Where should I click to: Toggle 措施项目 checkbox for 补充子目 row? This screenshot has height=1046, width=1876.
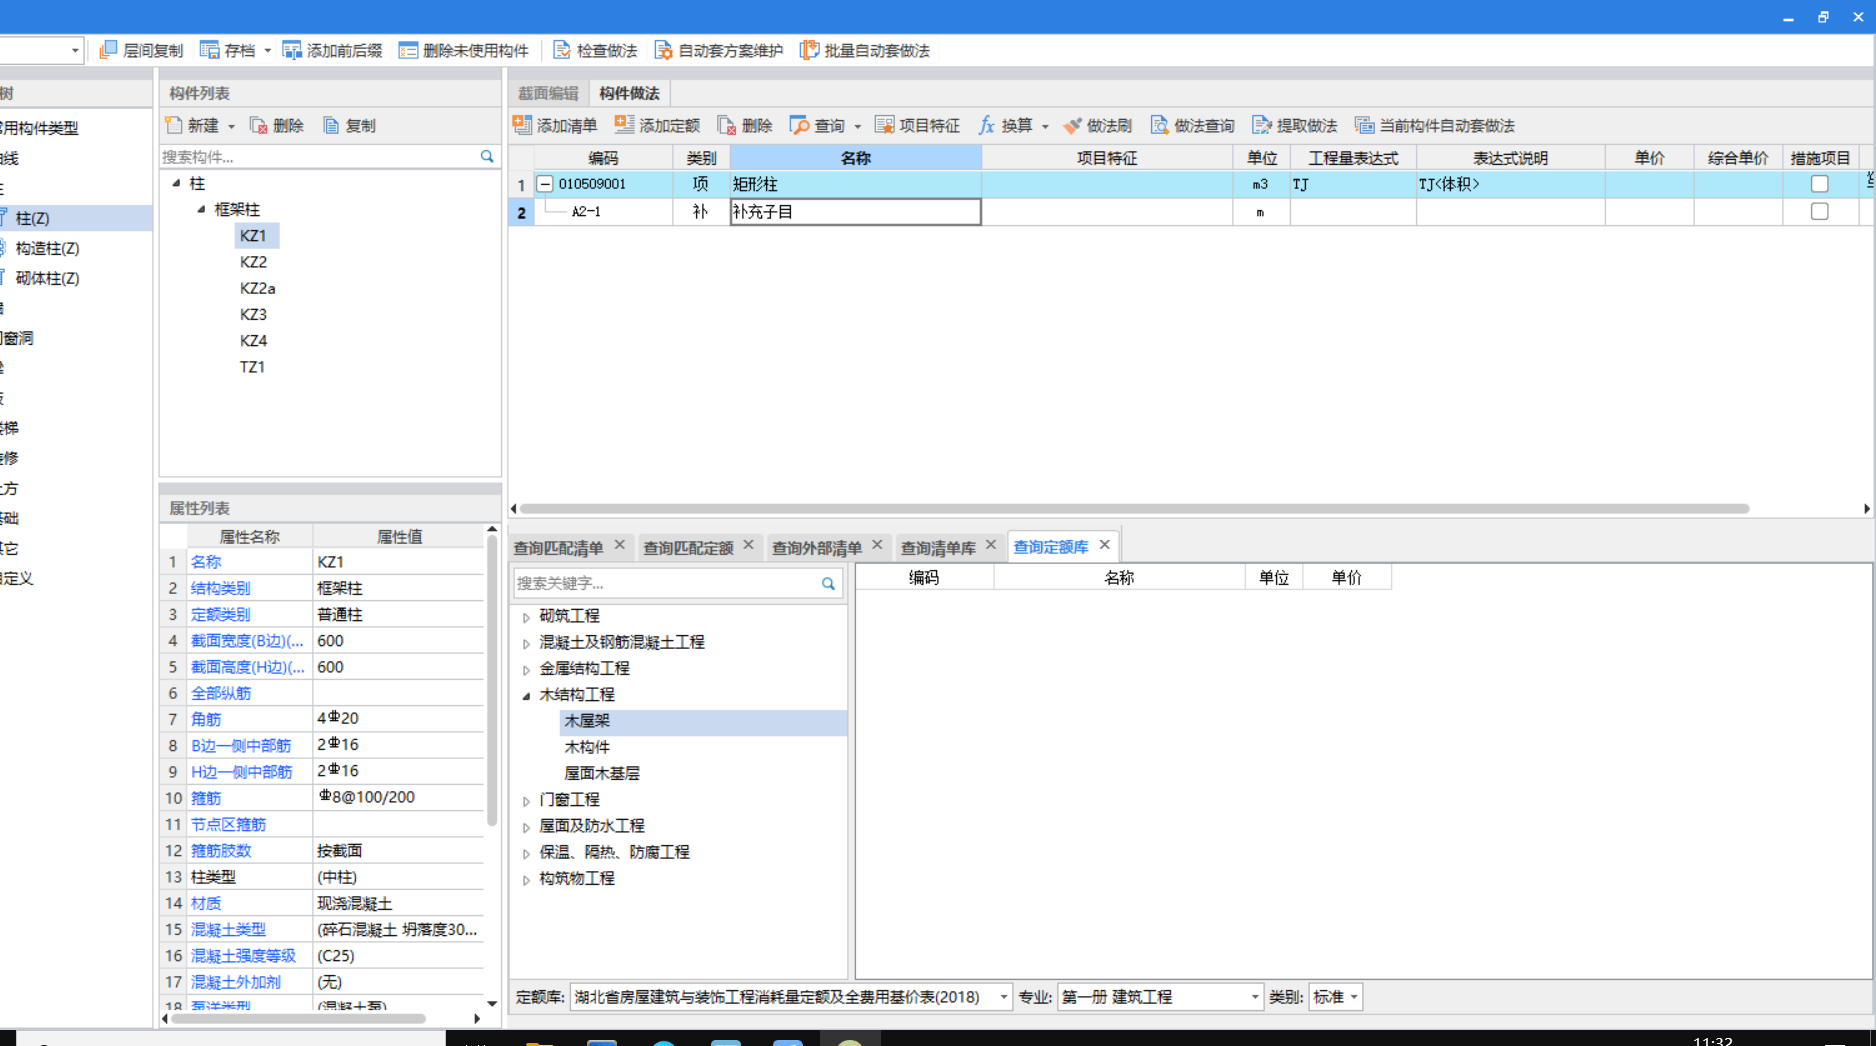(1820, 211)
